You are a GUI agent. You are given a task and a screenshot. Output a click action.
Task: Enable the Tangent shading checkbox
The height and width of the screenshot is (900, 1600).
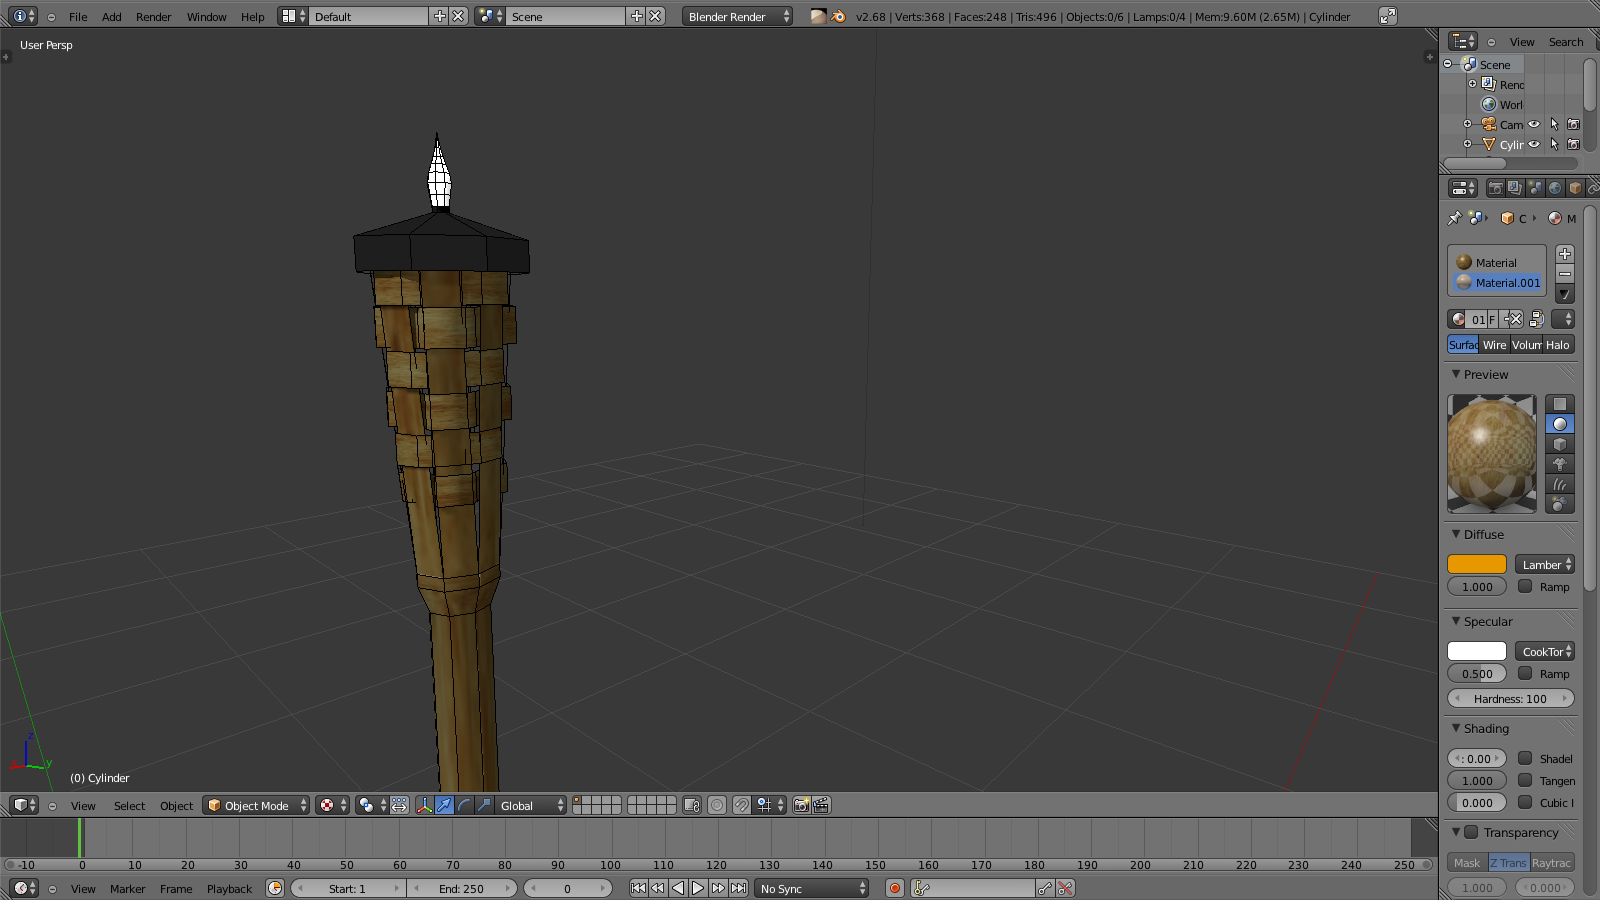[x=1525, y=781]
